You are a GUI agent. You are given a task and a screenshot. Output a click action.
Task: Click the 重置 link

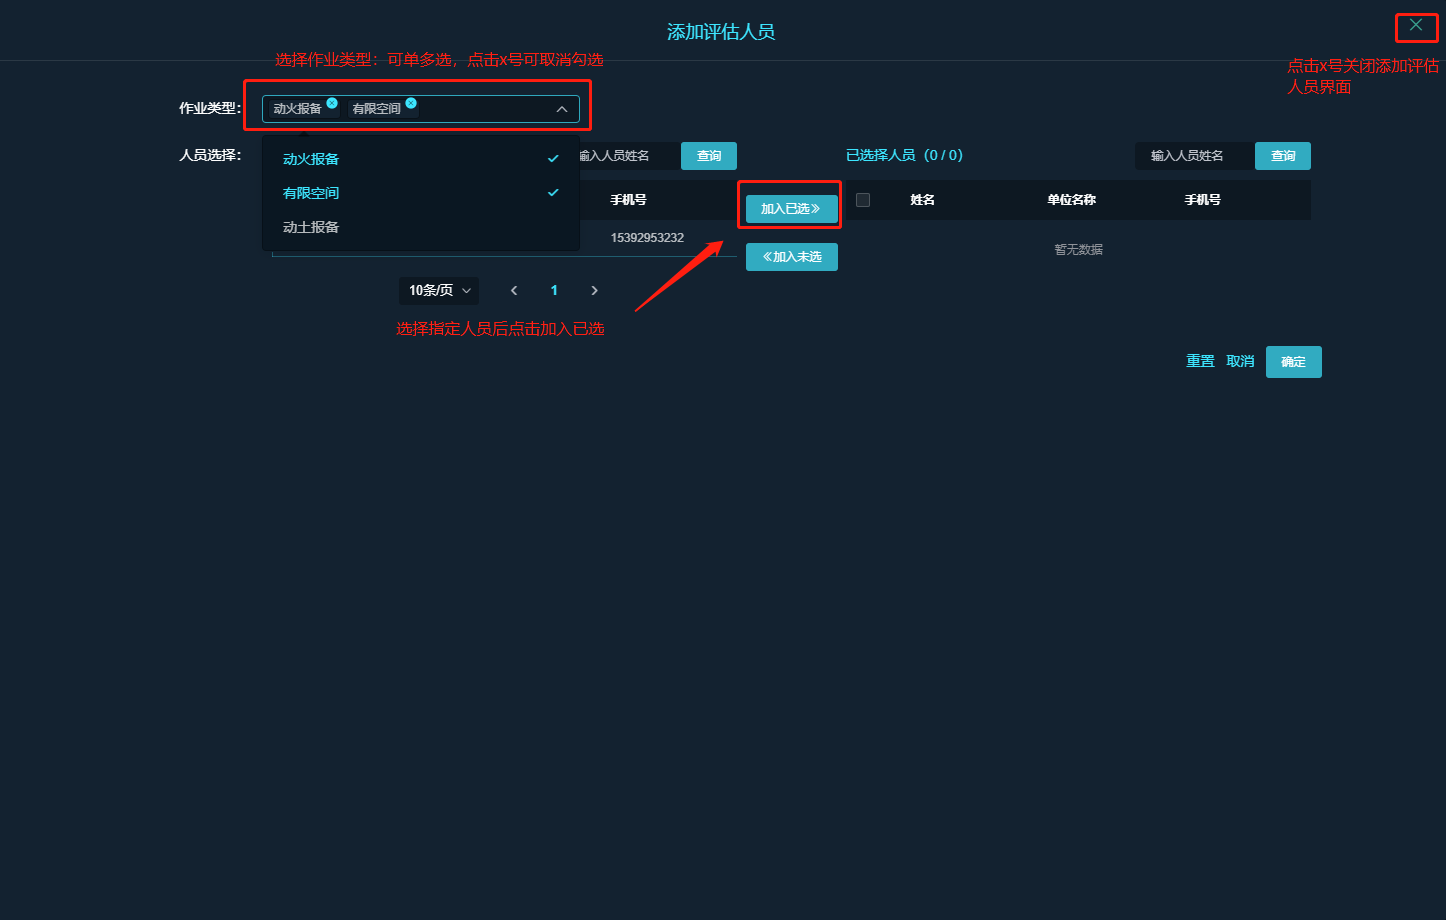click(1200, 361)
